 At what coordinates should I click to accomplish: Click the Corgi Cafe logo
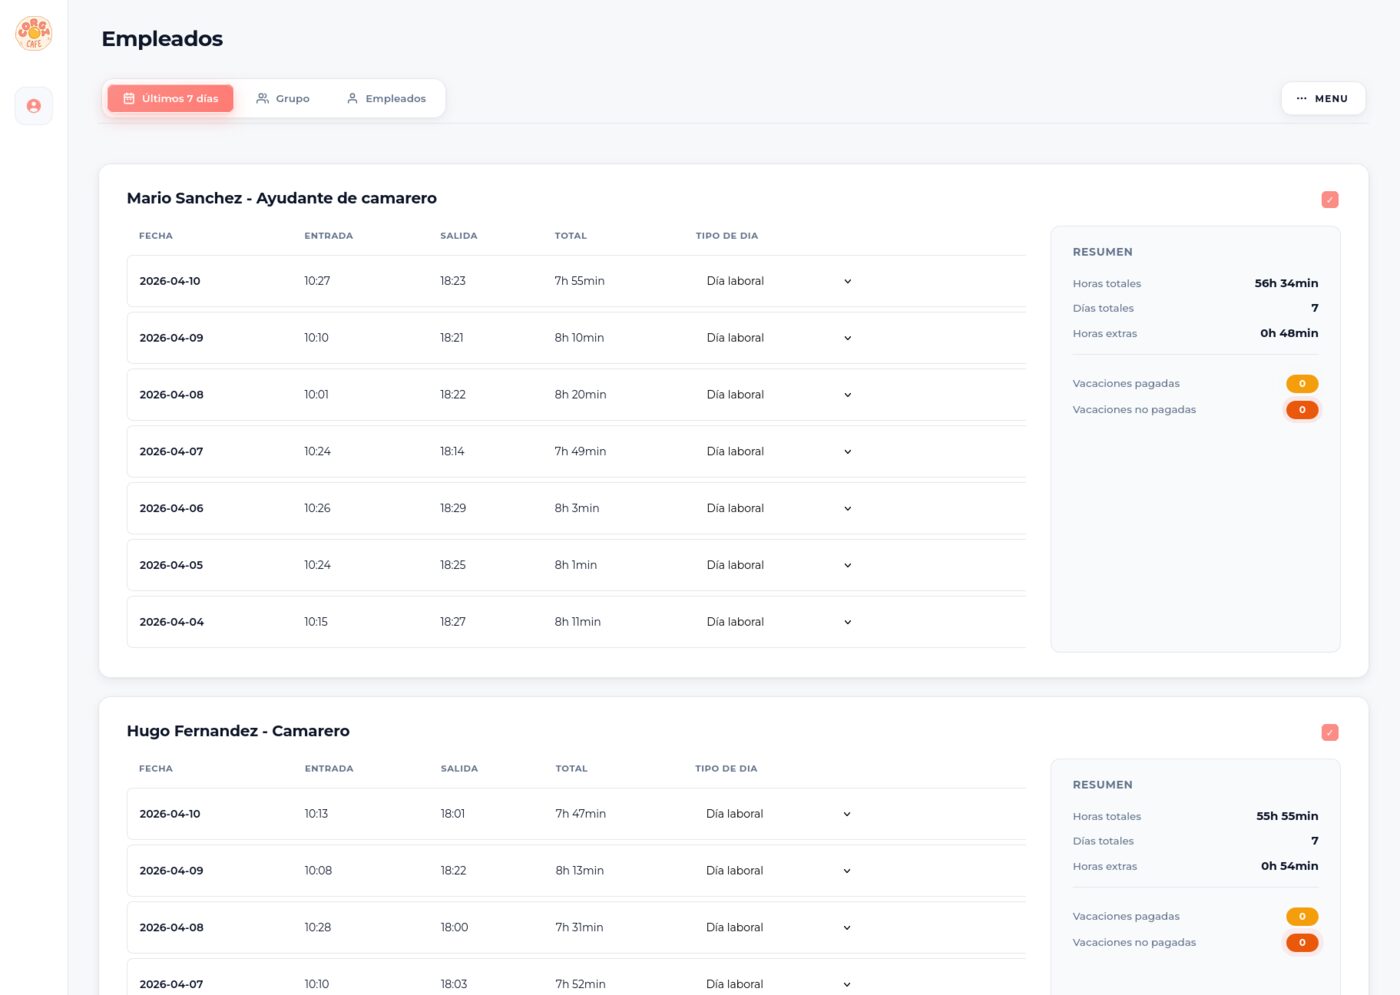pos(34,32)
